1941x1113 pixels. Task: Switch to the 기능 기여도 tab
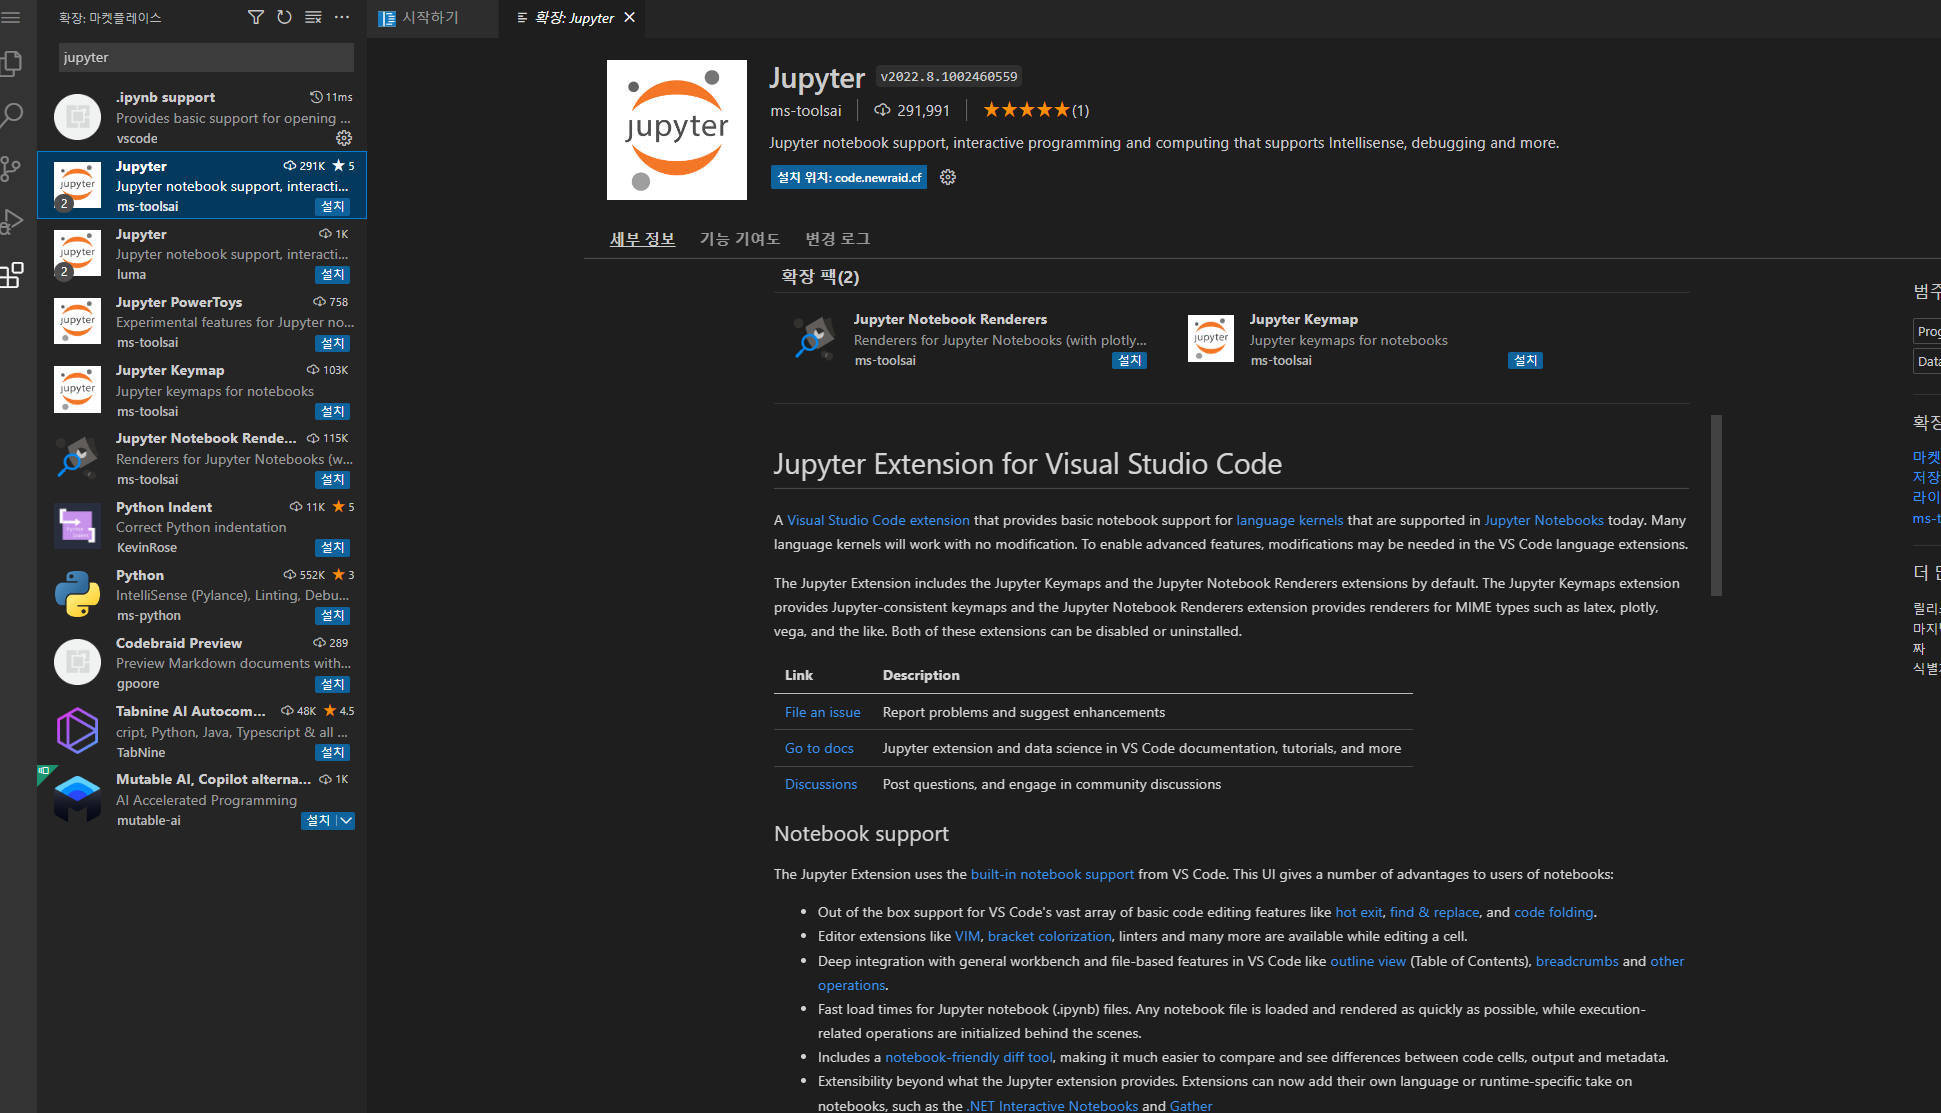pyautogui.click(x=739, y=239)
